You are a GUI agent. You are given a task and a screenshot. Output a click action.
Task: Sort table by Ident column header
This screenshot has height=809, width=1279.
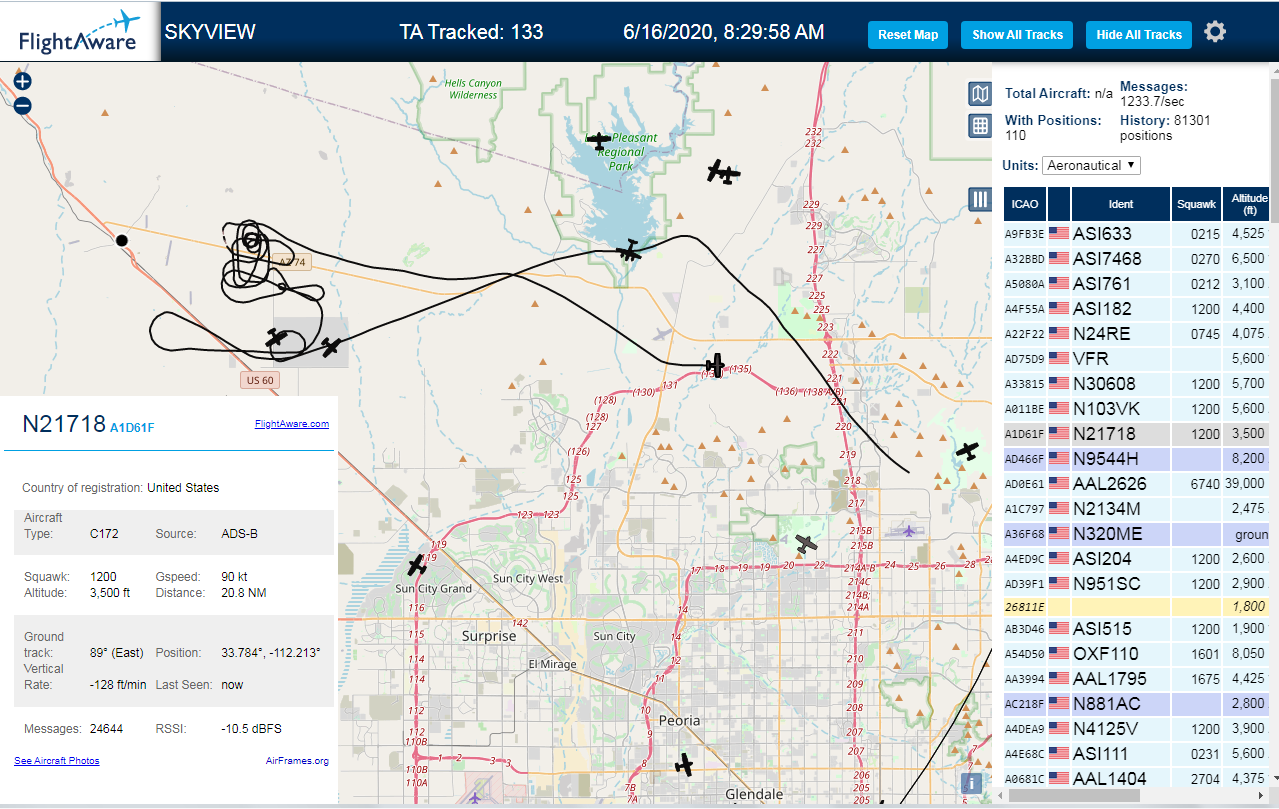(1121, 204)
